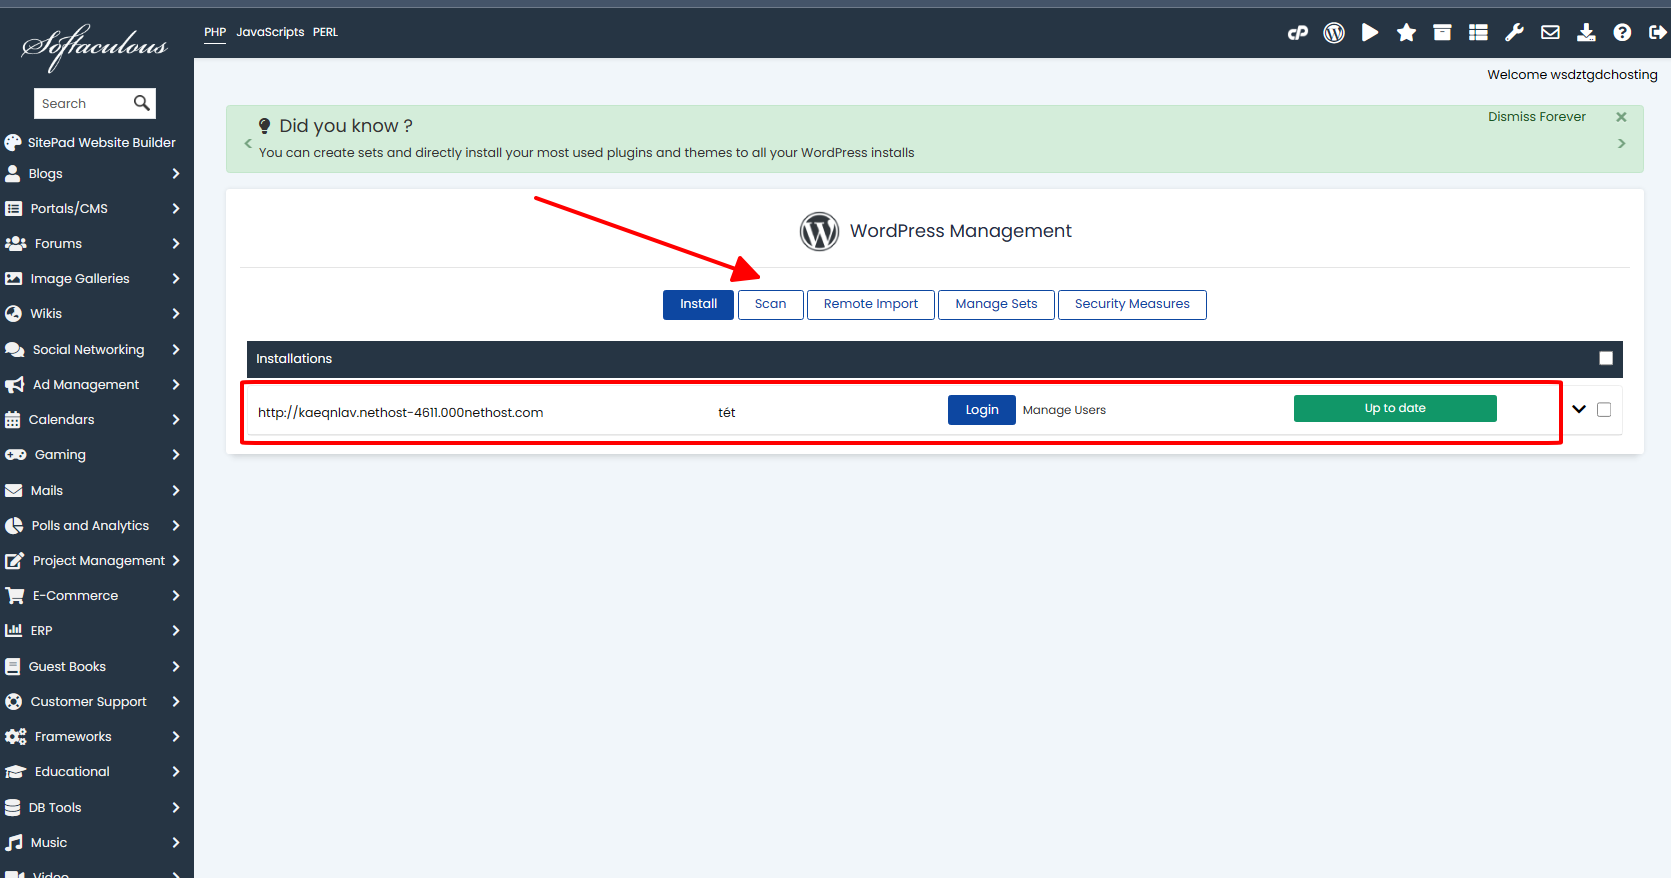This screenshot has height=878, width=1671.
Task: Expand the DB Tools category arrow
Action: pos(176,807)
